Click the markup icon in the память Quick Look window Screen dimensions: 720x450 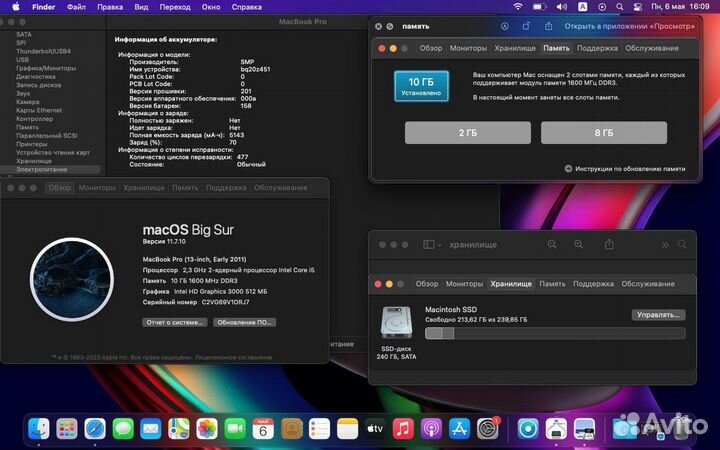pos(505,26)
